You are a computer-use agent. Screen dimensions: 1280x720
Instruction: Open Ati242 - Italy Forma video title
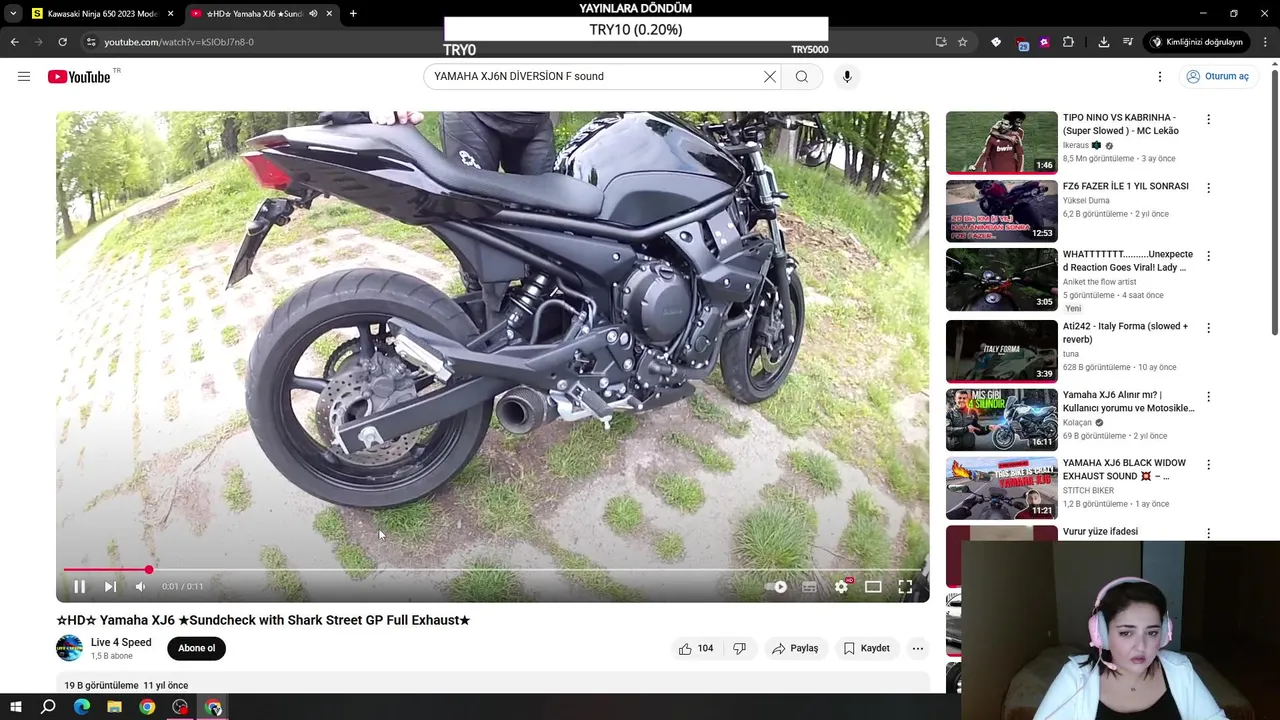point(1125,332)
